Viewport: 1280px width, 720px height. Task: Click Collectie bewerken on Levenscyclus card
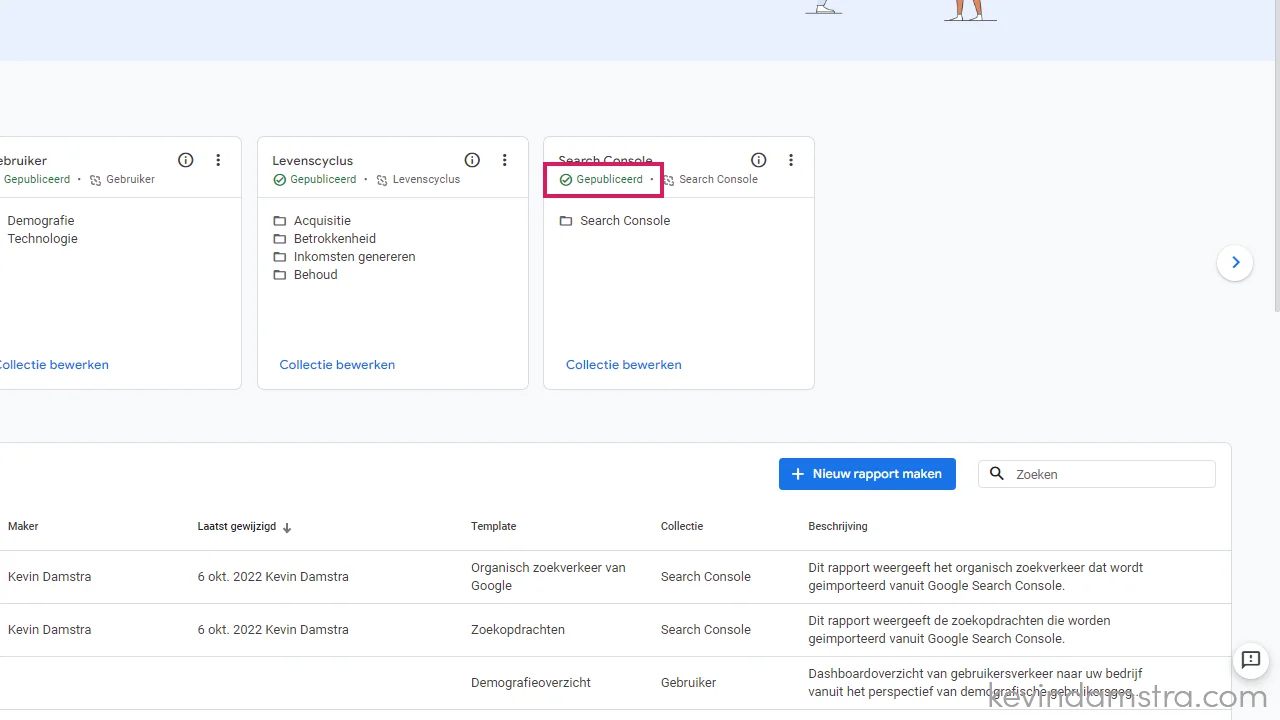tap(337, 365)
